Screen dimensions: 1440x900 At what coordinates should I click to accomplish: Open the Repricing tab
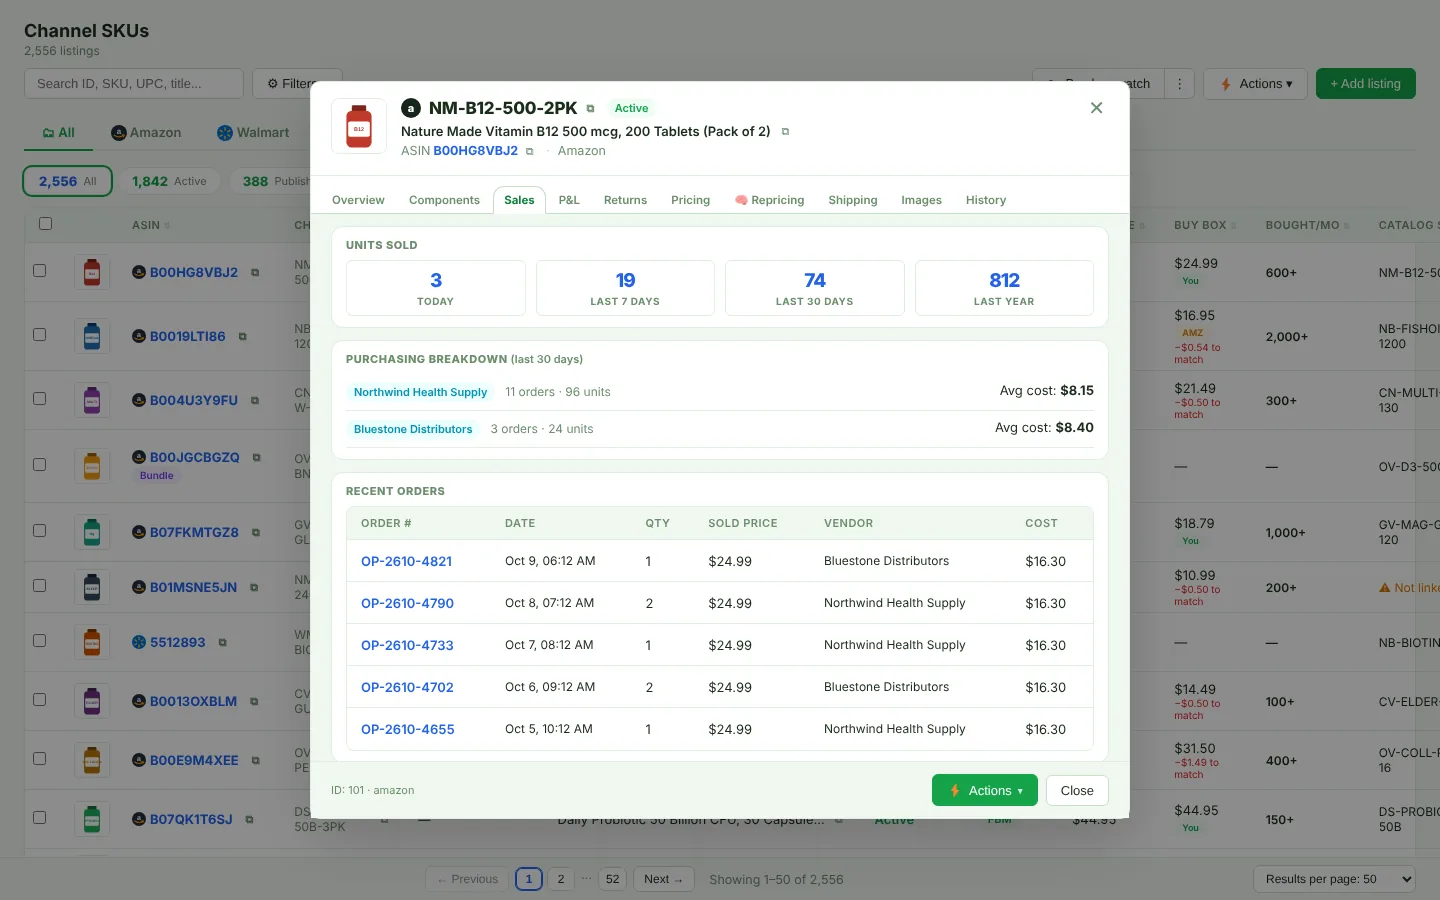coord(769,200)
